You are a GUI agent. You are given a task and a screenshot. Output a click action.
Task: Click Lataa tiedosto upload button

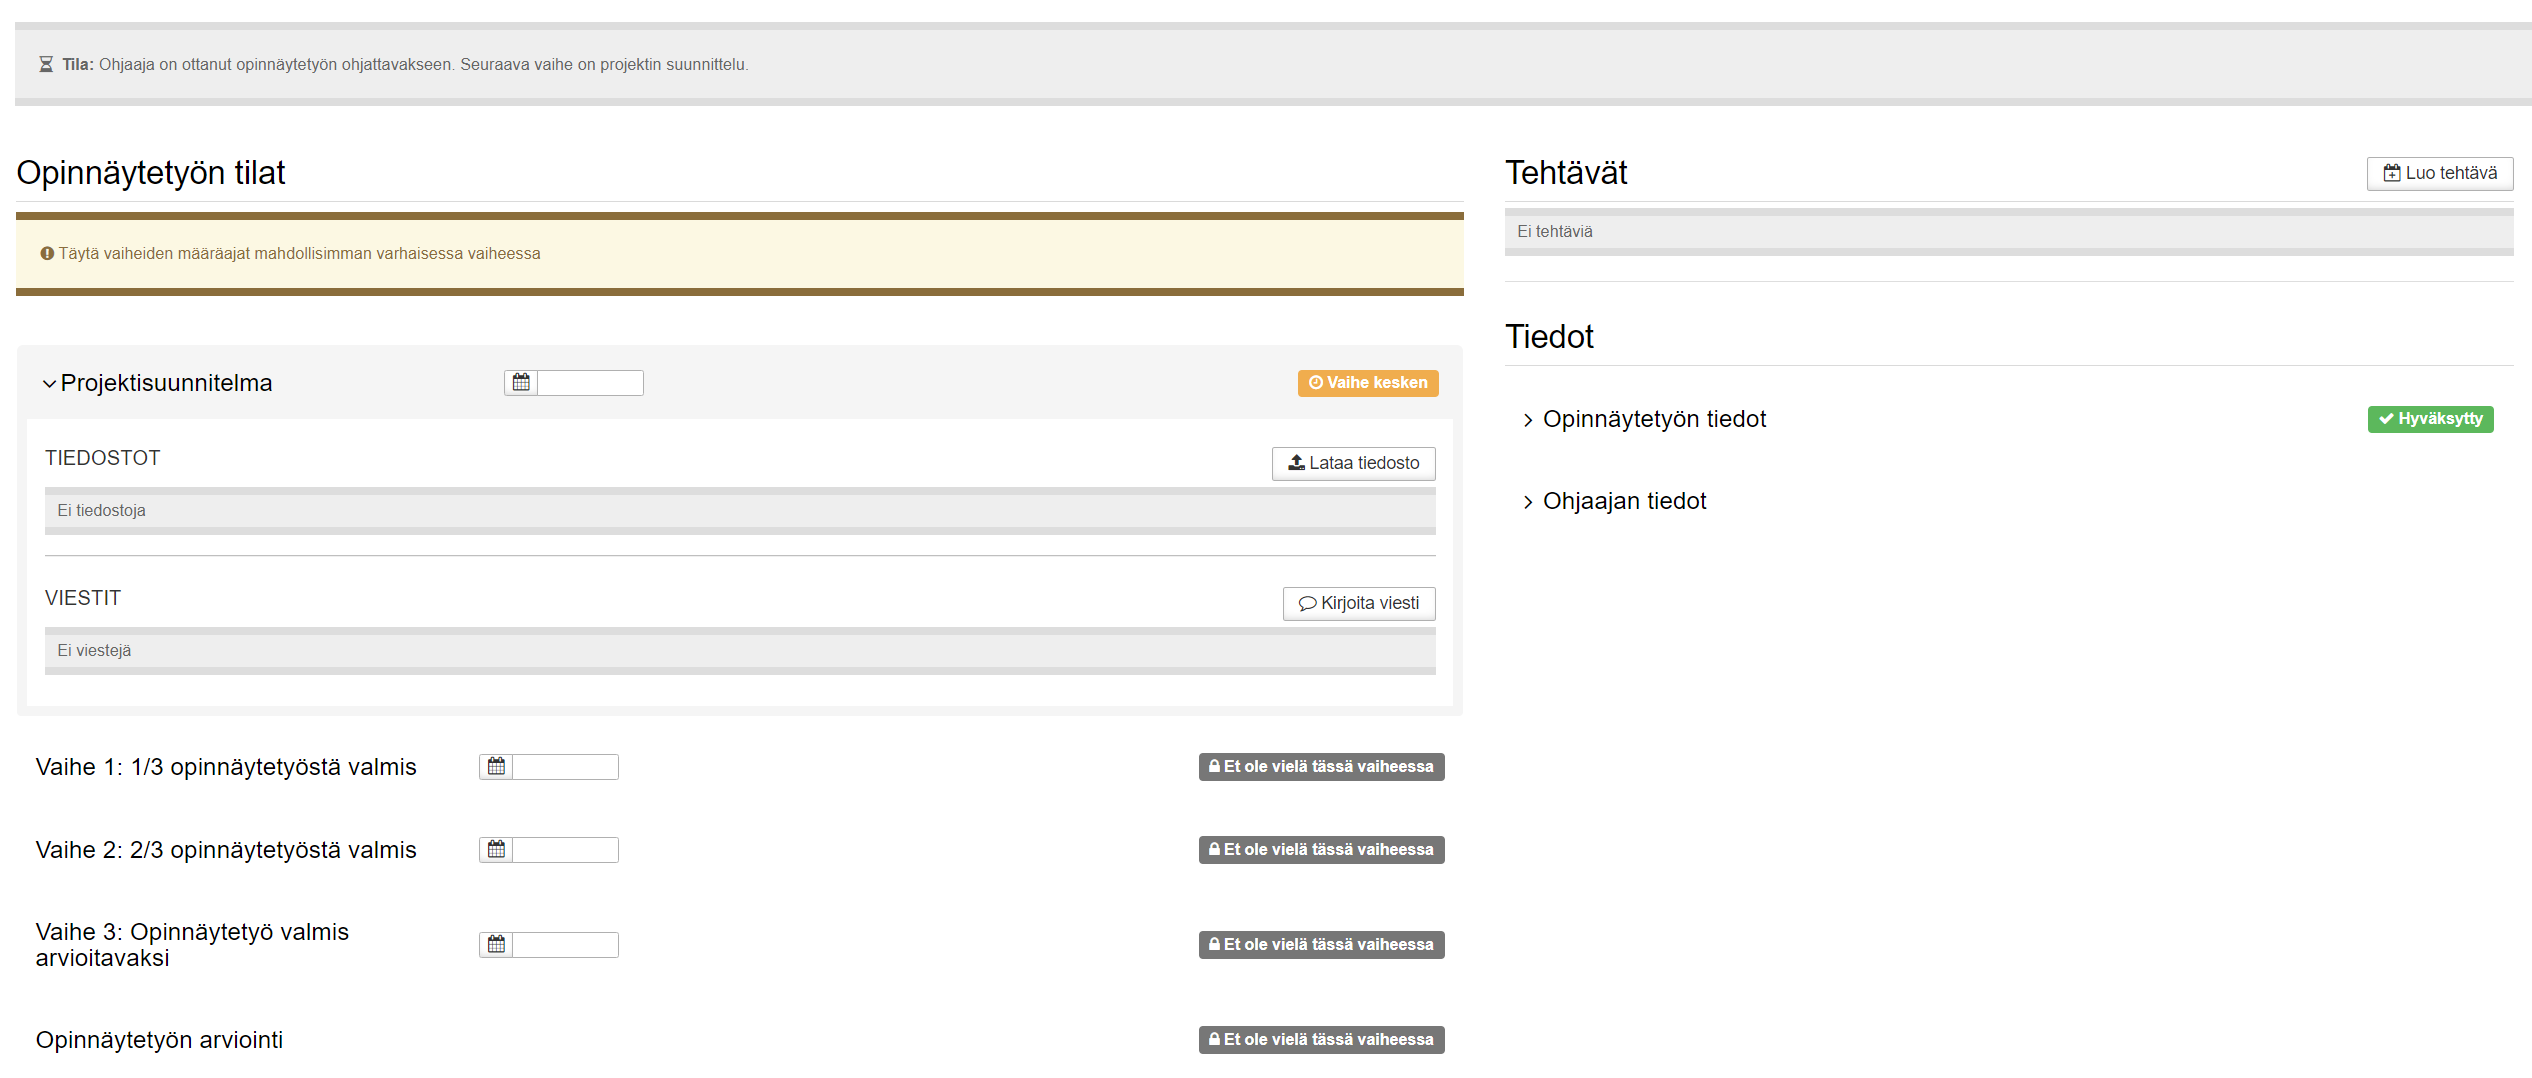tap(1354, 463)
